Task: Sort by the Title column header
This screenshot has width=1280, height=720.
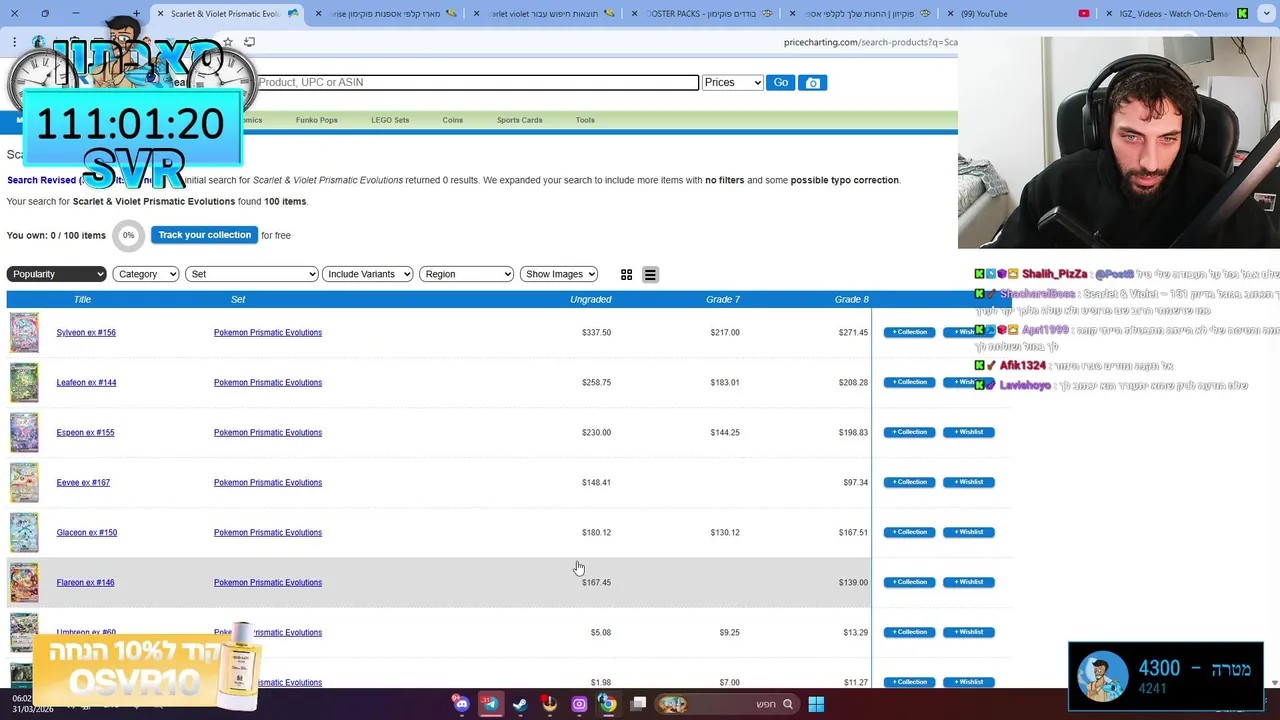Action: [82, 299]
